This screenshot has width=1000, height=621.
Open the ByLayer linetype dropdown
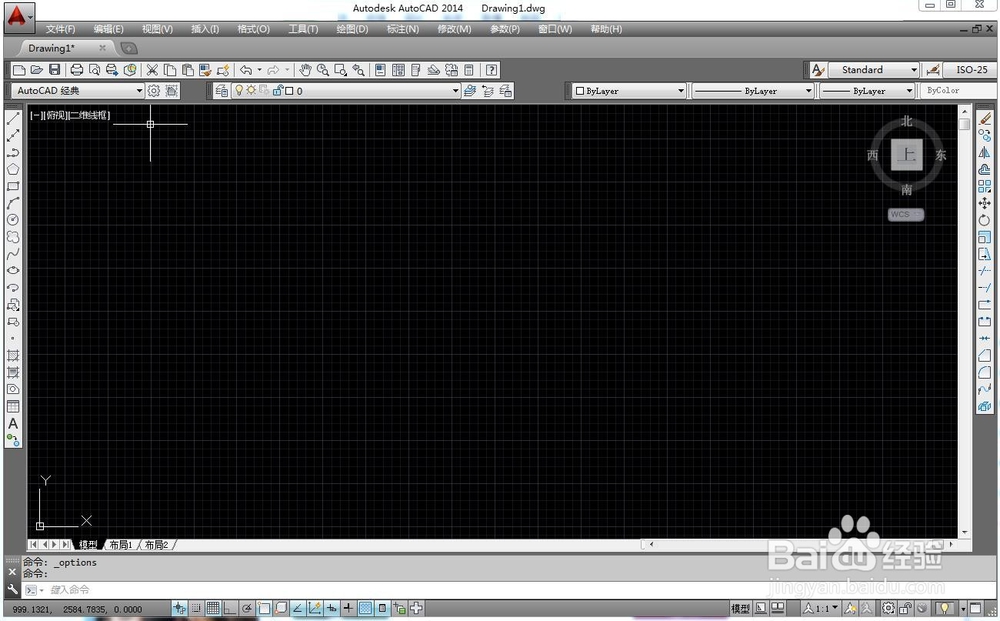753,91
